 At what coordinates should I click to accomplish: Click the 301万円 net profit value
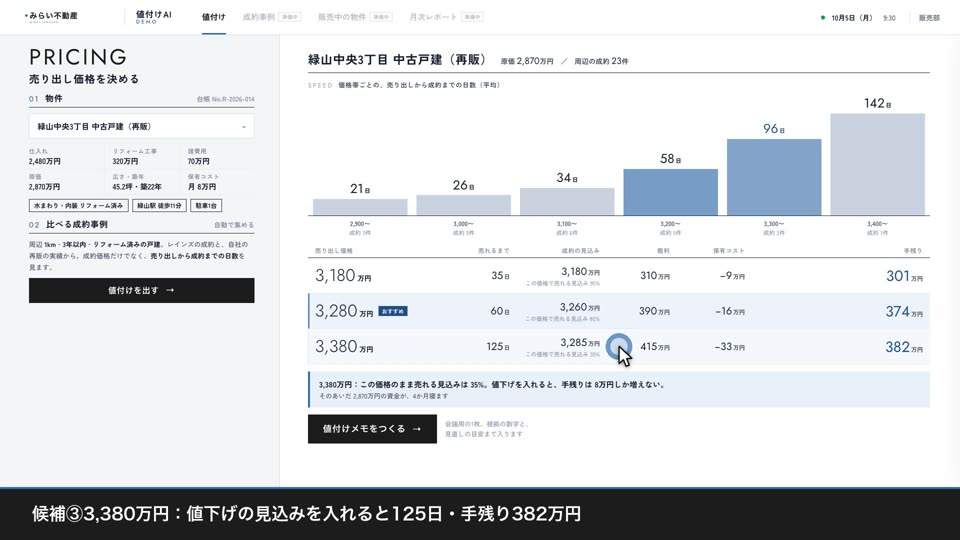[x=904, y=276]
